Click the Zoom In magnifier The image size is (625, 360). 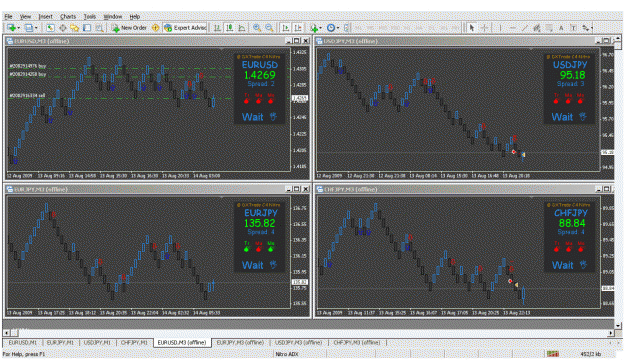click(x=257, y=28)
